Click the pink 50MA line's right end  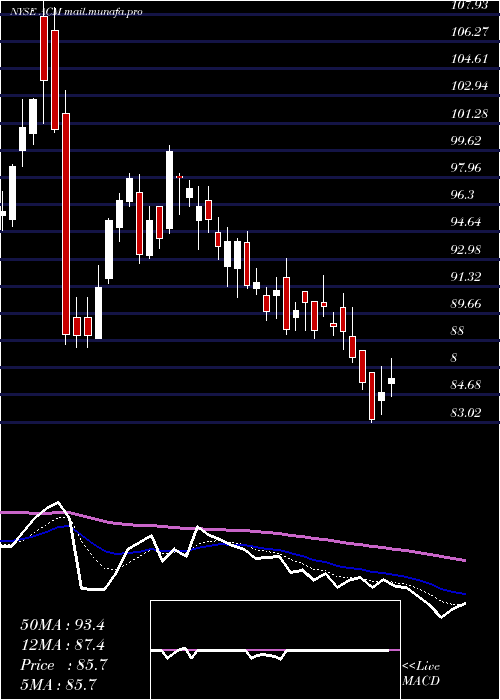point(464,560)
